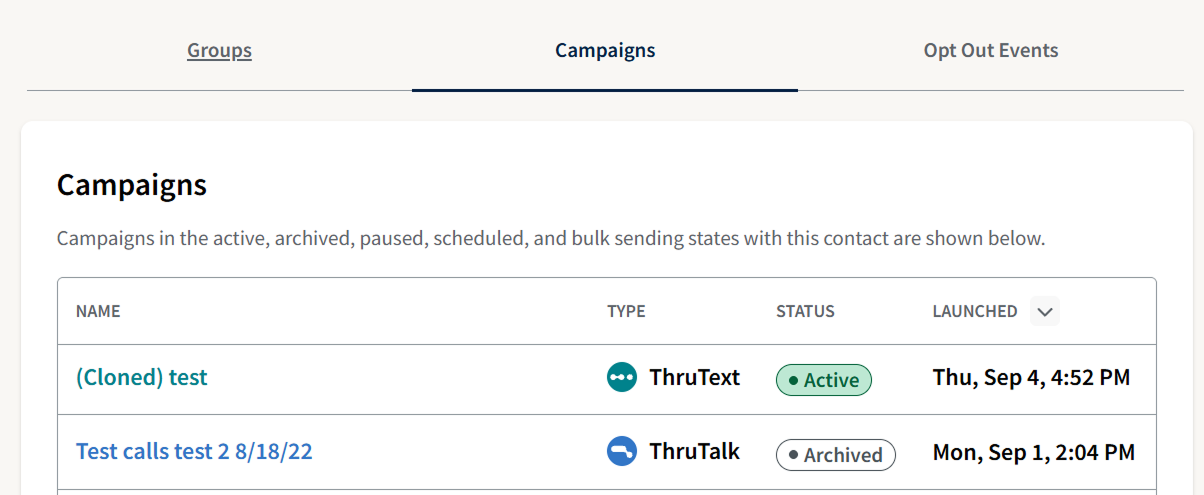Viewport: 1204px width, 495px height.
Task: Open Test calls test 2 8/18/22 link
Action: point(194,452)
